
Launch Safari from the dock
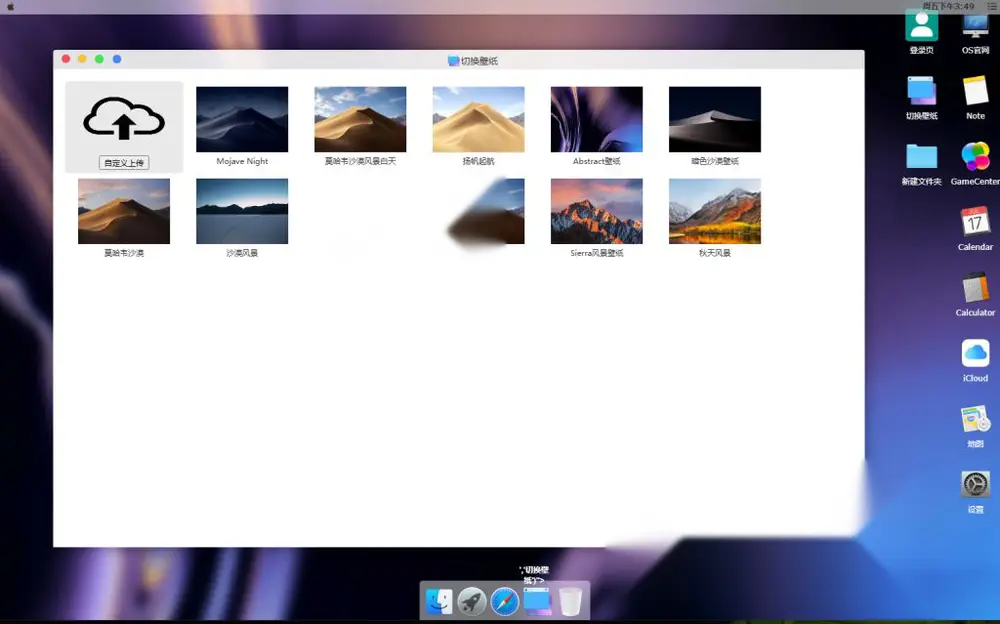point(504,601)
